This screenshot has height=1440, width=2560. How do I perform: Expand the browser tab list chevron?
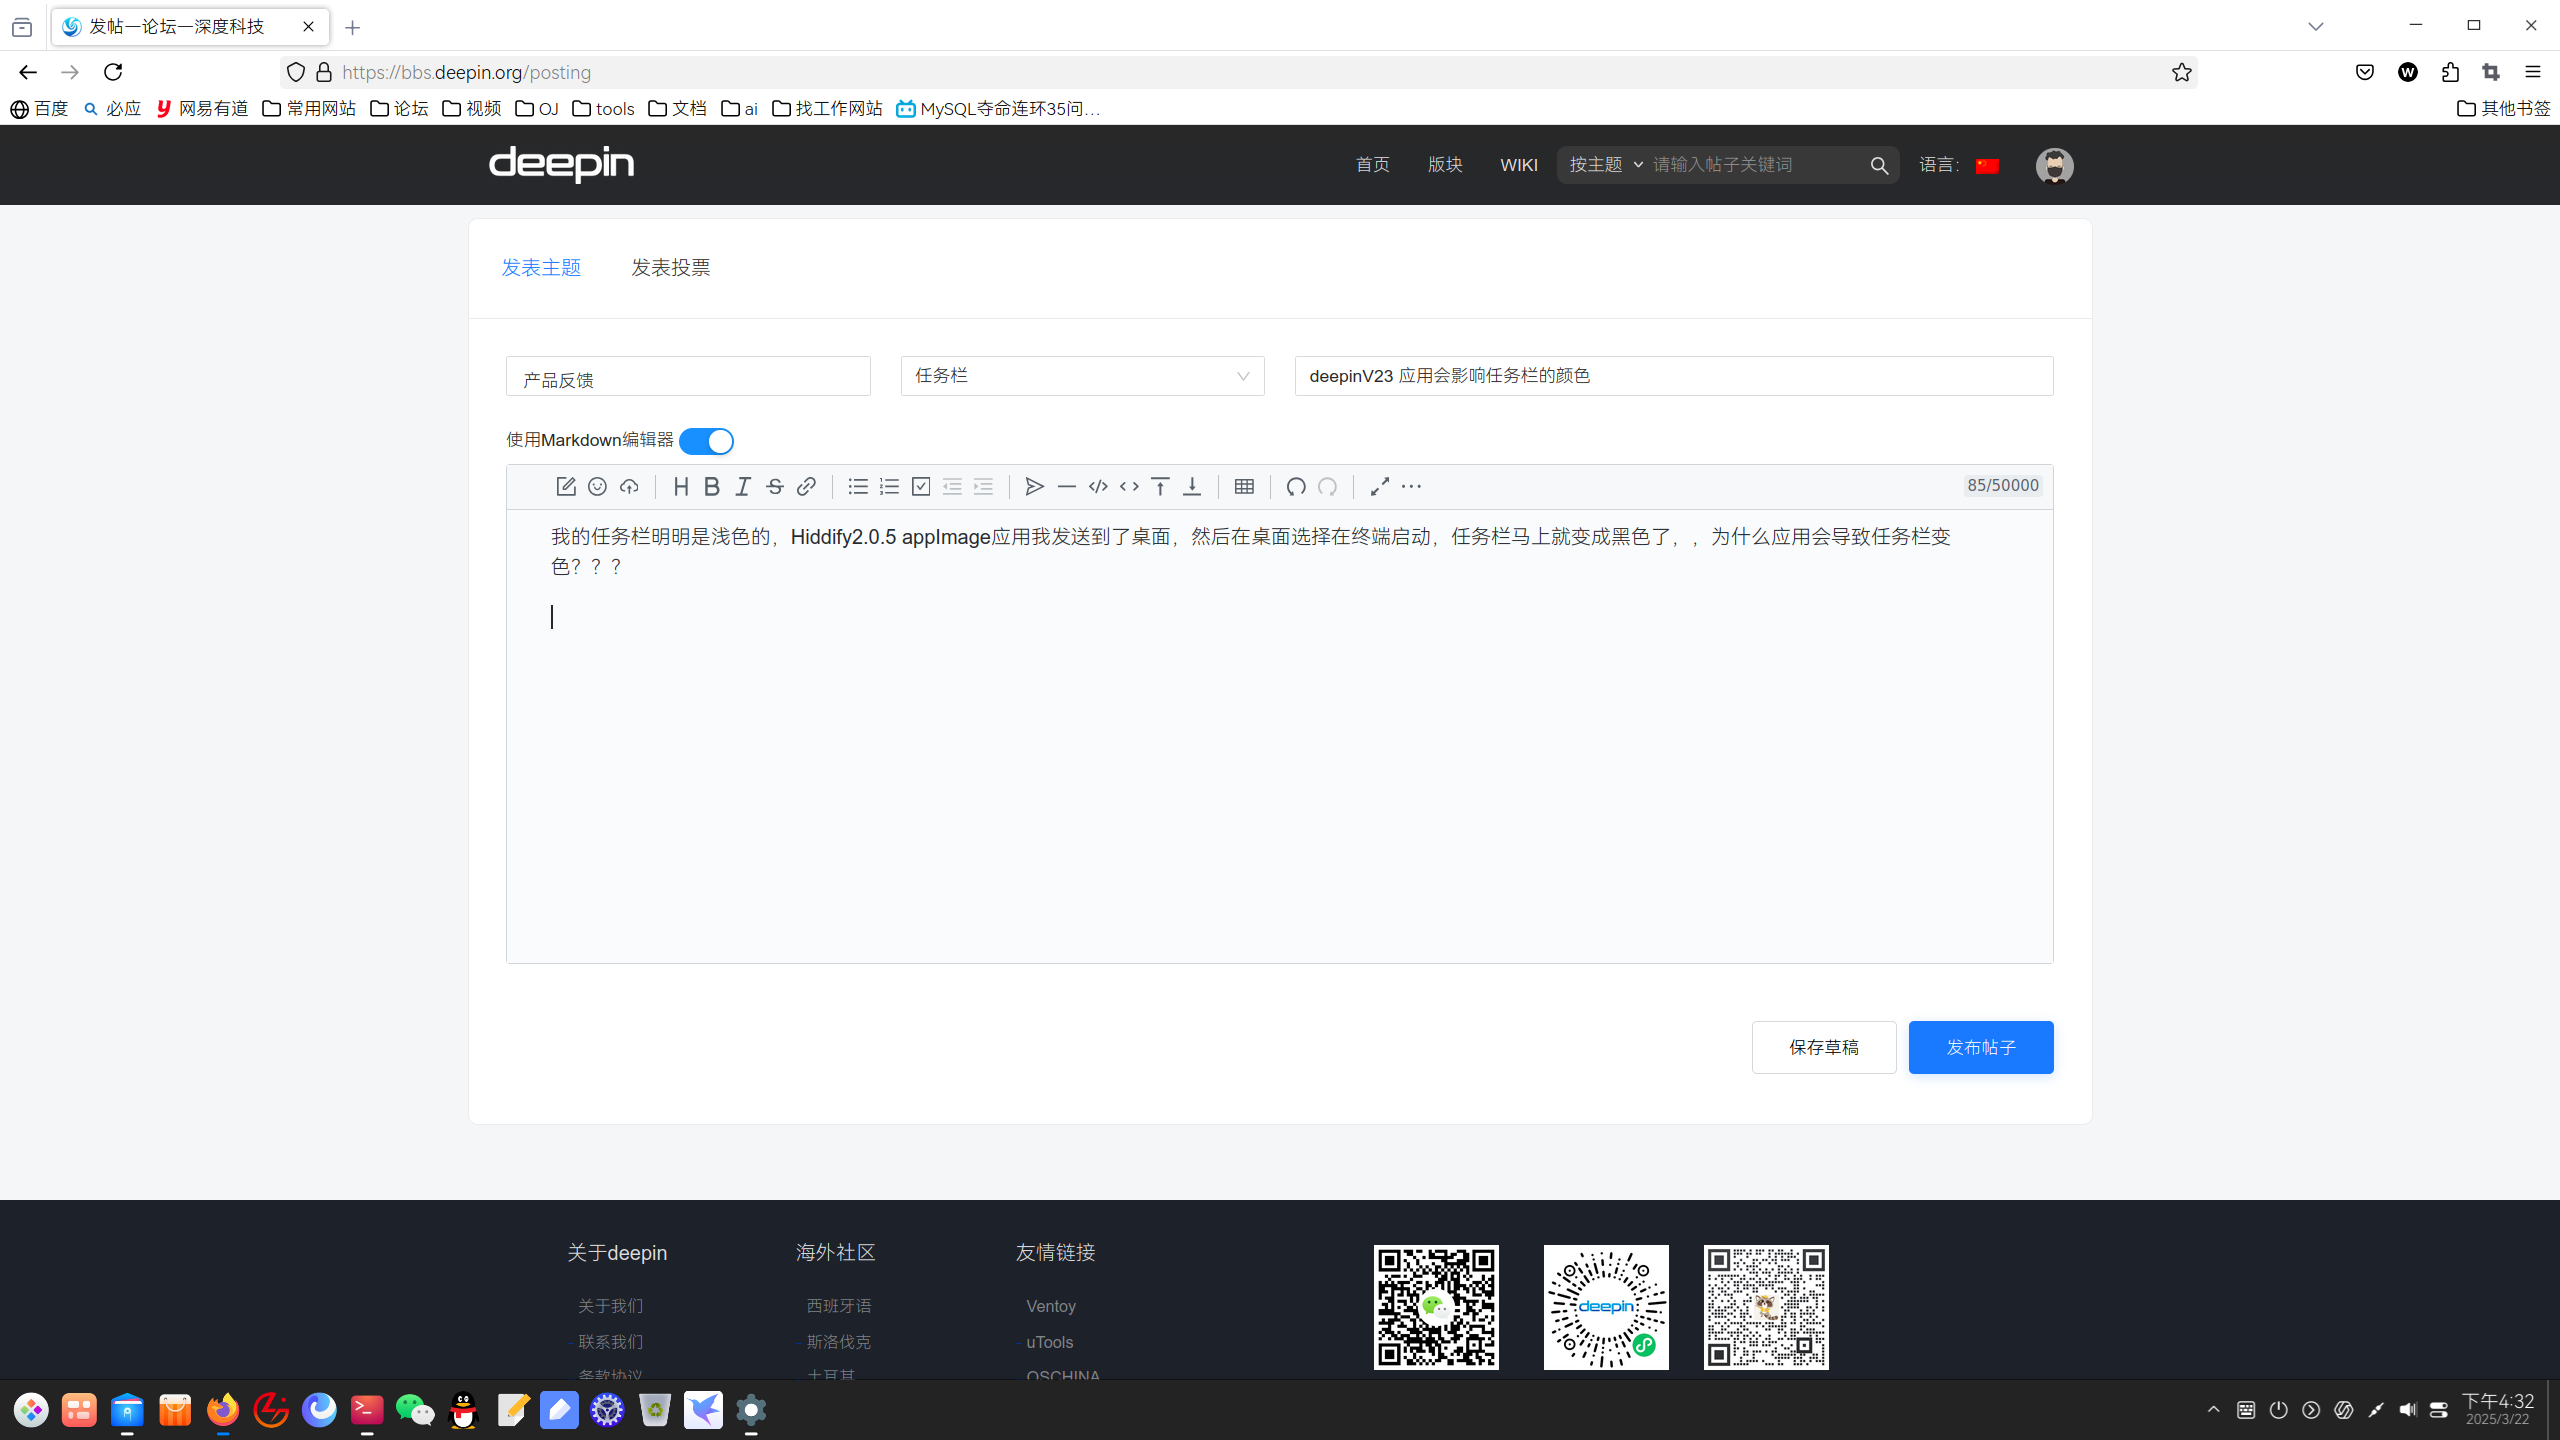[x=2316, y=26]
